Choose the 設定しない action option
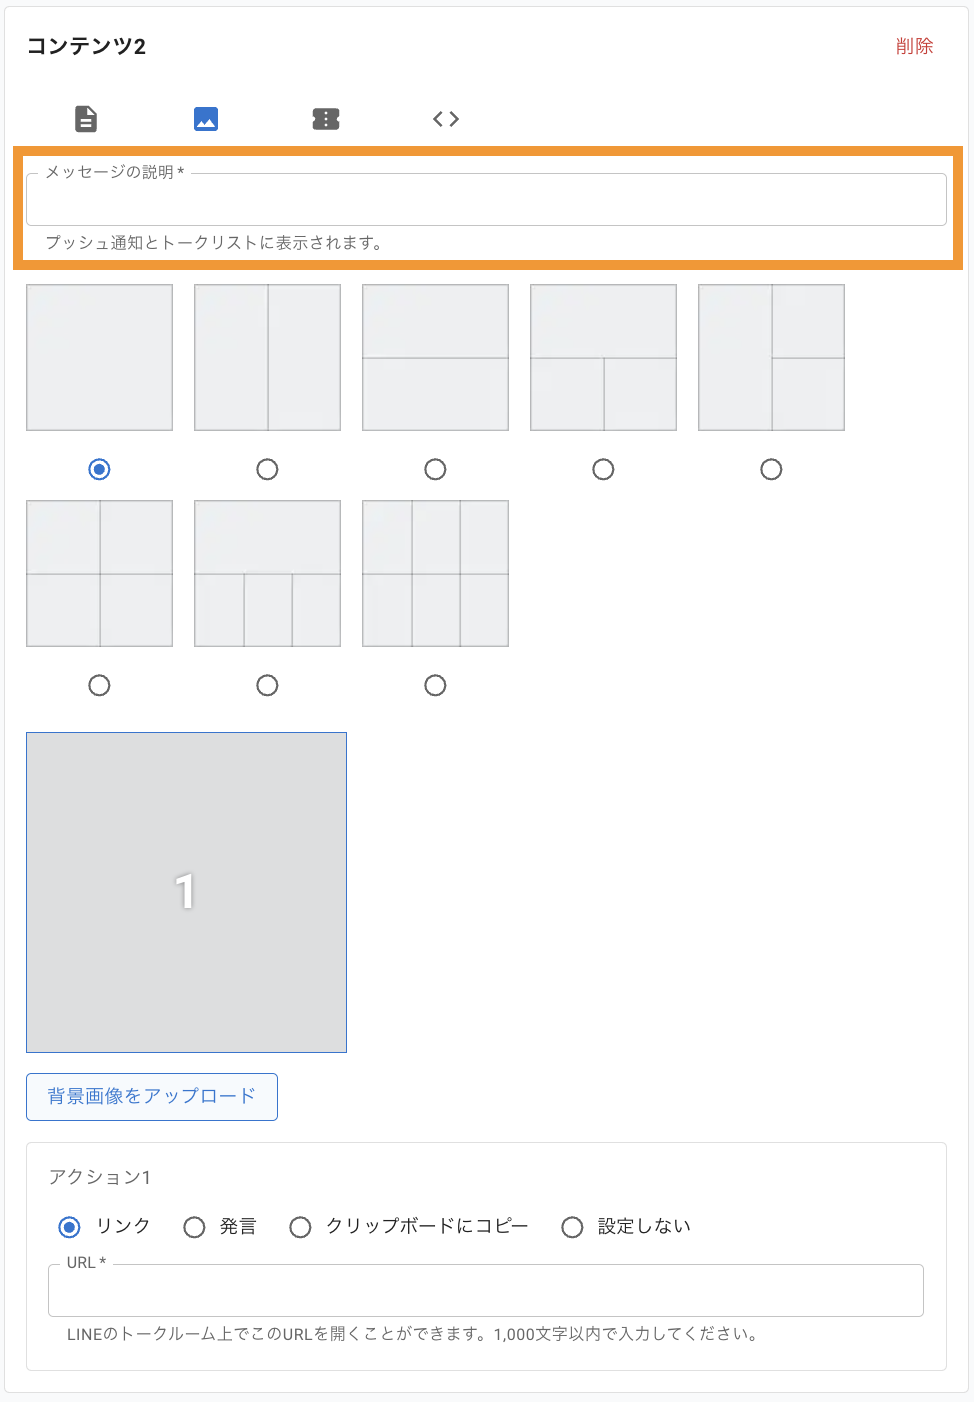Viewport: 974px width, 1402px height. 572,1226
